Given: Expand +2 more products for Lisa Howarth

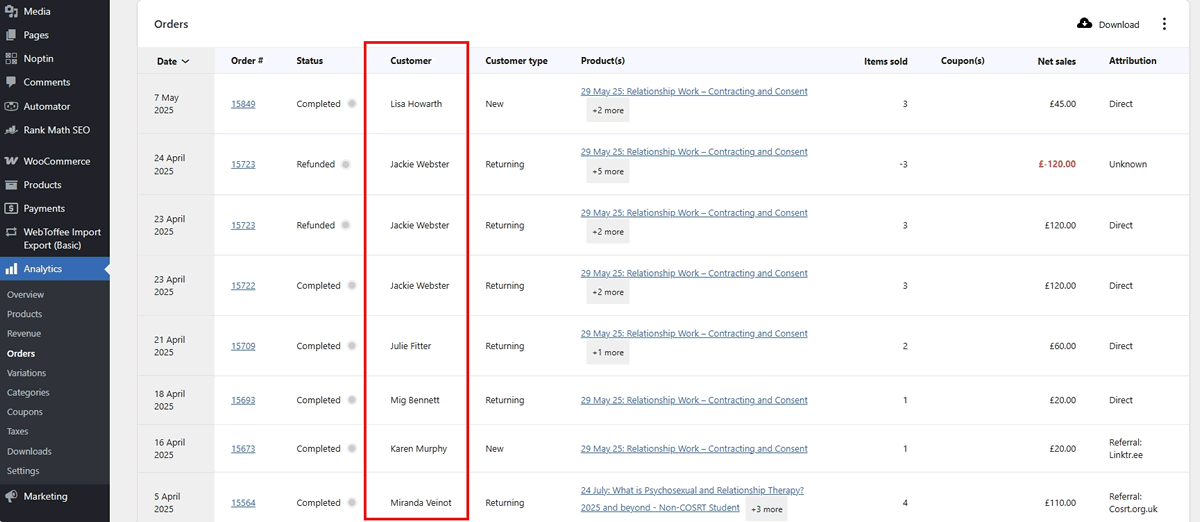Looking at the screenshot, I should 608,111.
